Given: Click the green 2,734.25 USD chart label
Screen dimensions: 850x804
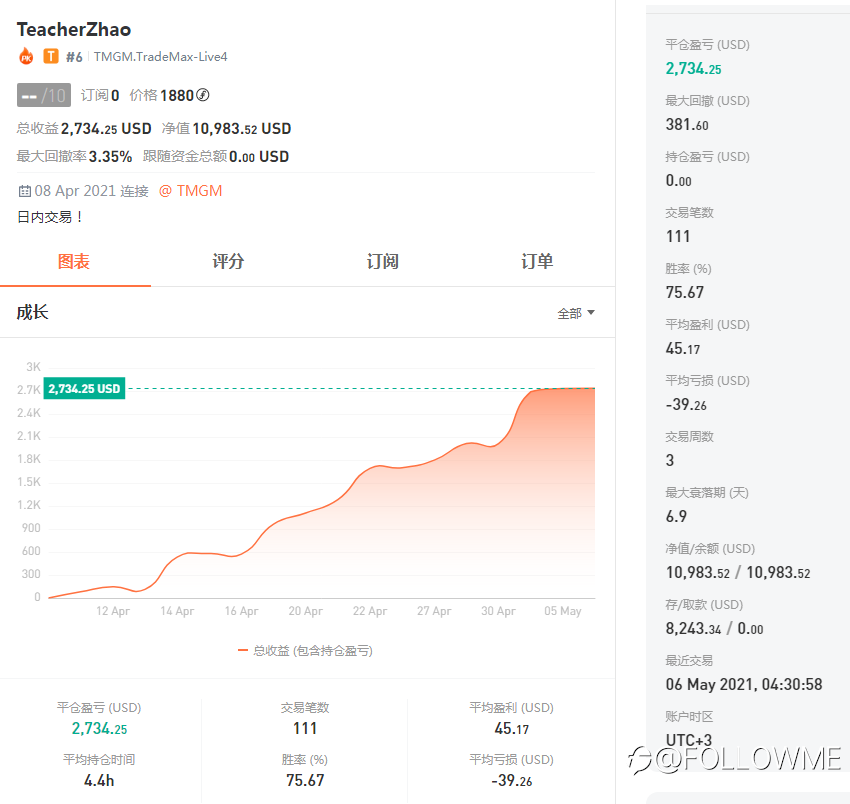Looking at the screenshot, I should tap(84, 388).
